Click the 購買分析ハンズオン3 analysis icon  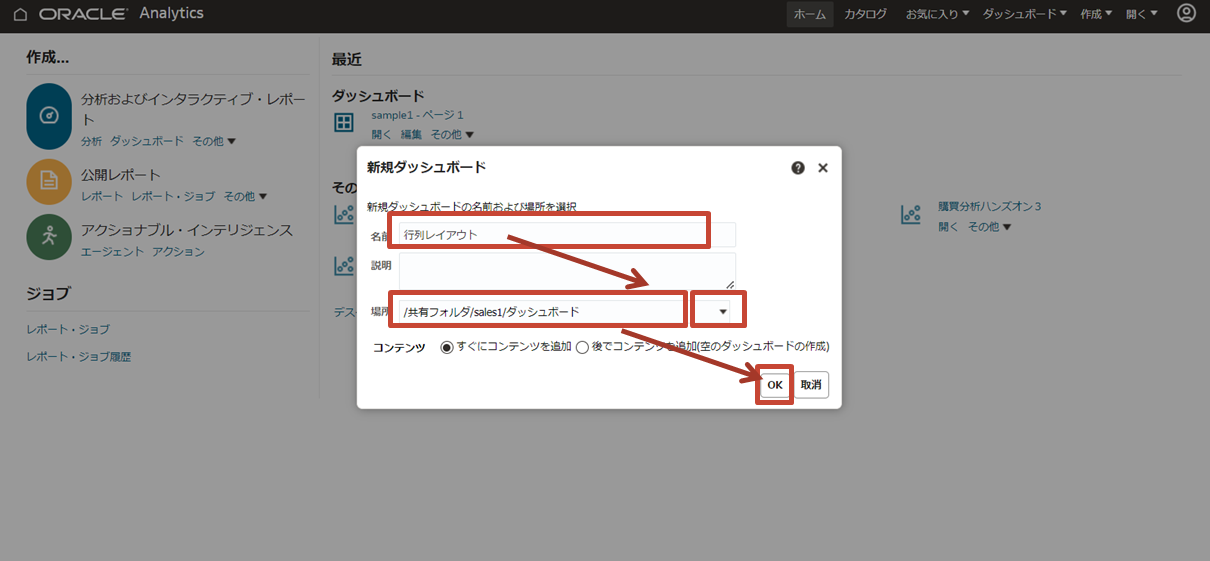[911, 215]
